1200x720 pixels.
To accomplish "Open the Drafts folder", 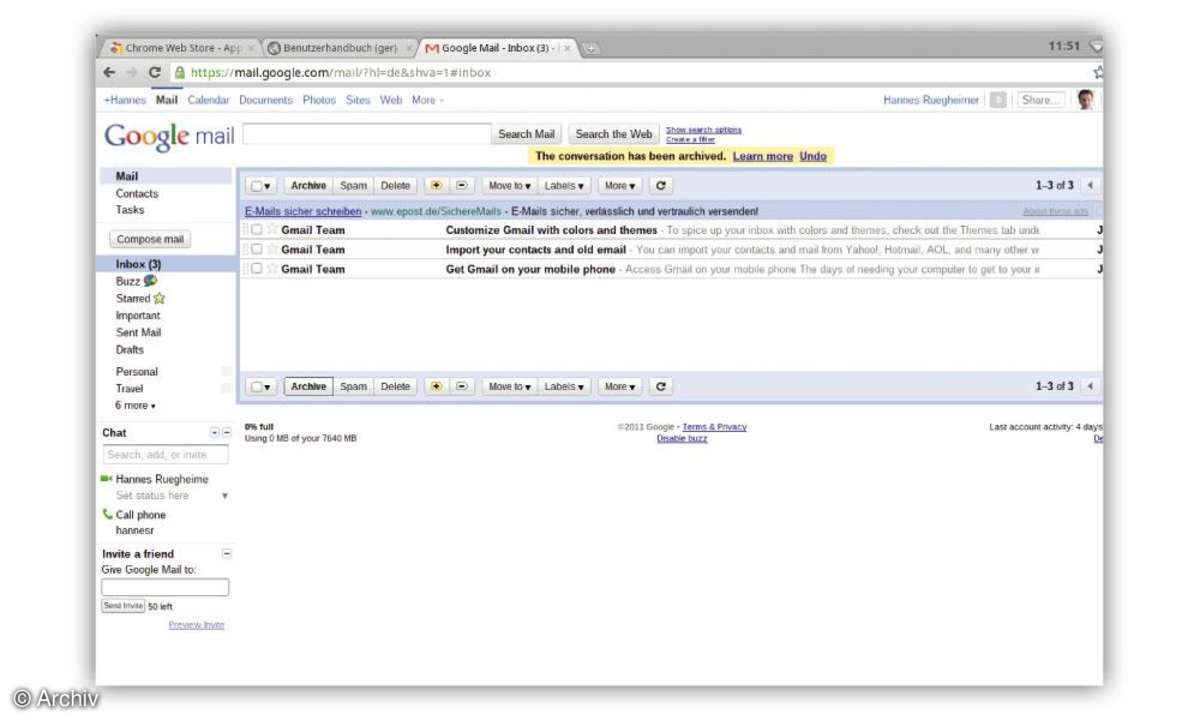I will tap(130, 350).
